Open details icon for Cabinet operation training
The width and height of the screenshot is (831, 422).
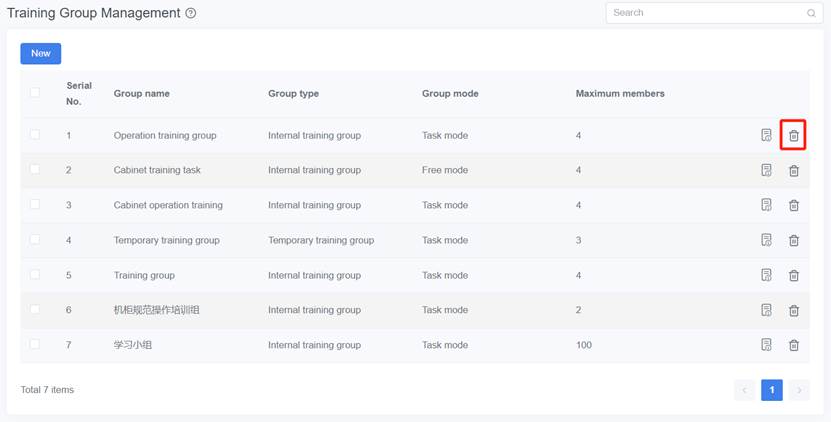tap(766, 205)
